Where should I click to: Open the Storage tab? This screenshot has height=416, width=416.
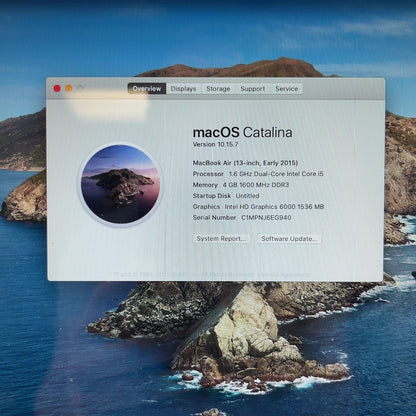(x=218, y=89)
